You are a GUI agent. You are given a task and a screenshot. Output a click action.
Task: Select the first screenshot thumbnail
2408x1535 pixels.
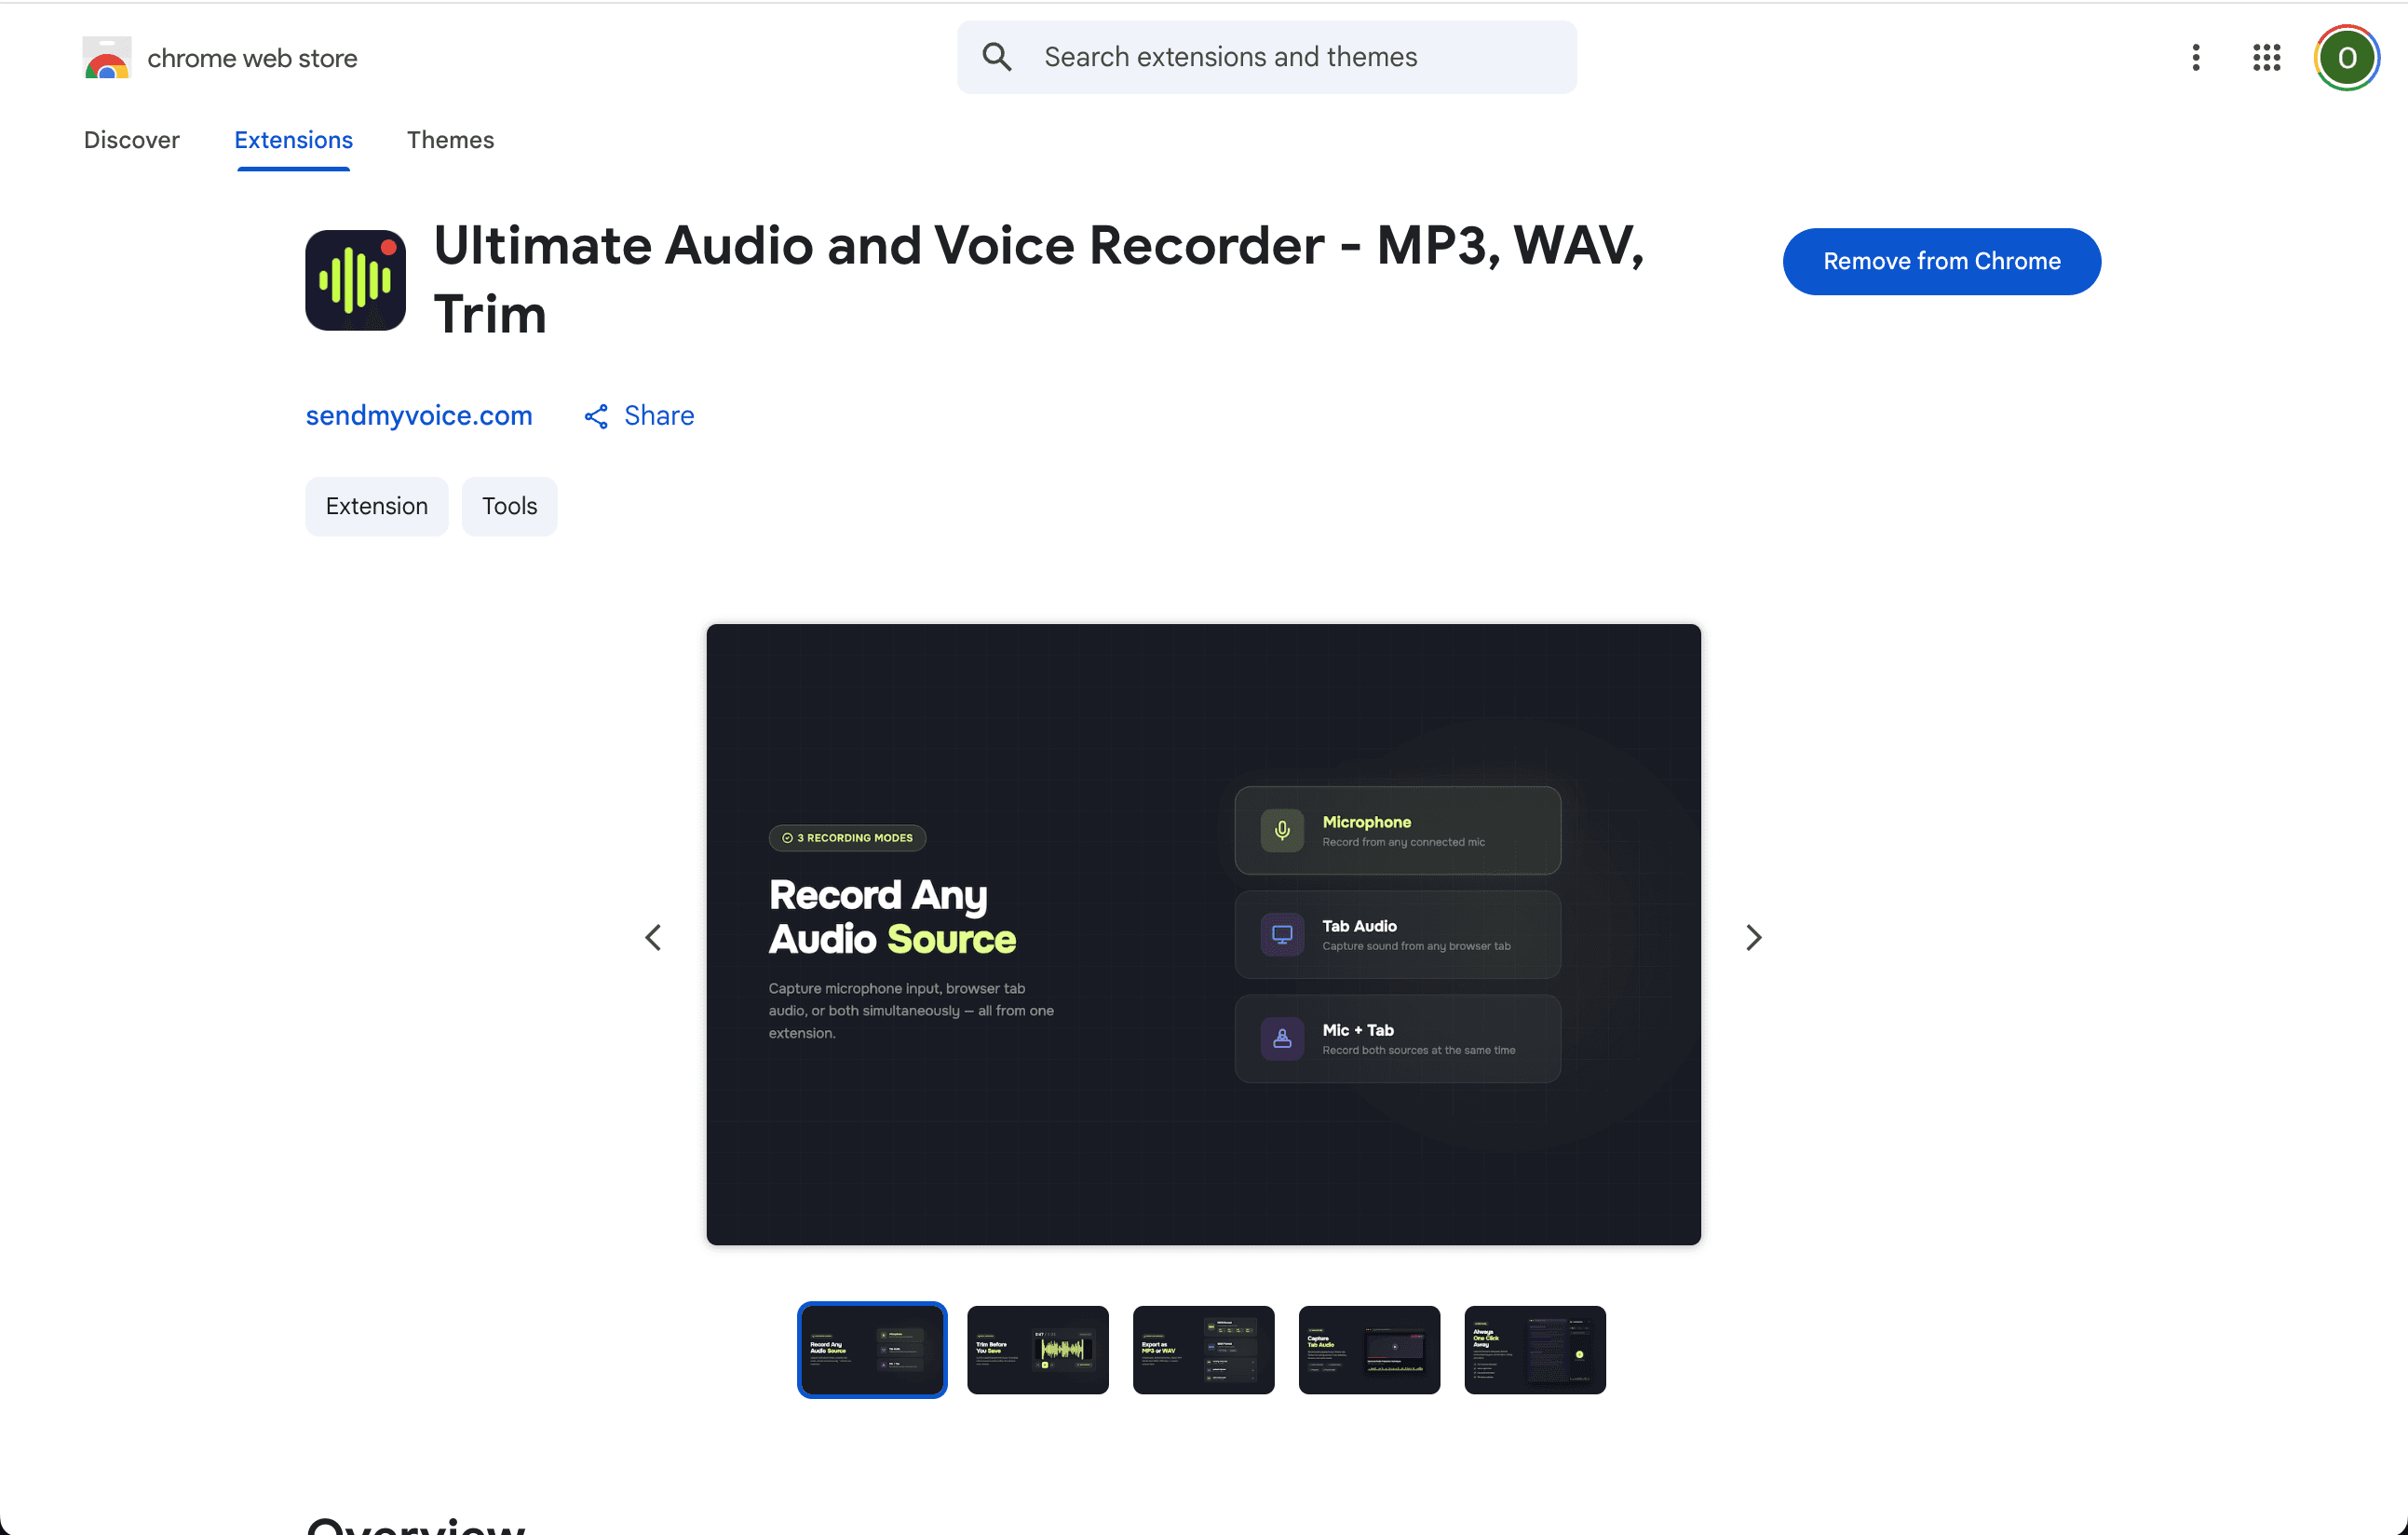click(871, 1349)
